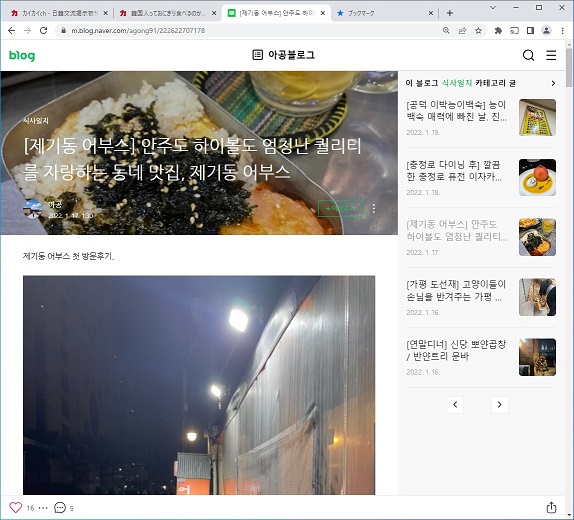Image resolution: width=574 pixels, height=520 pixels.
Task: Click the 제기동 어부스 첫 방문후기 text
Action: [68, 256]
